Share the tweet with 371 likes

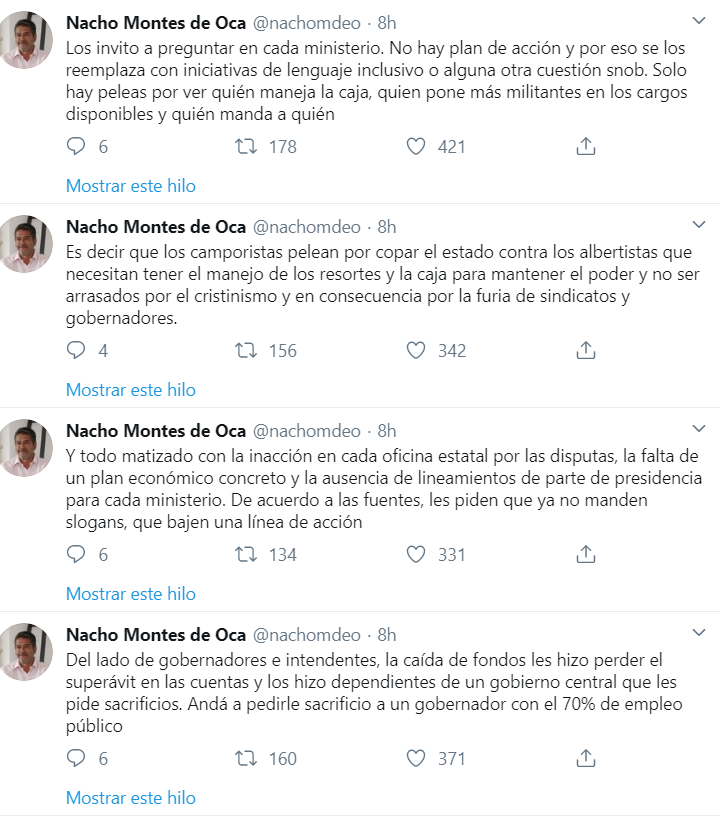click(587, 758)
